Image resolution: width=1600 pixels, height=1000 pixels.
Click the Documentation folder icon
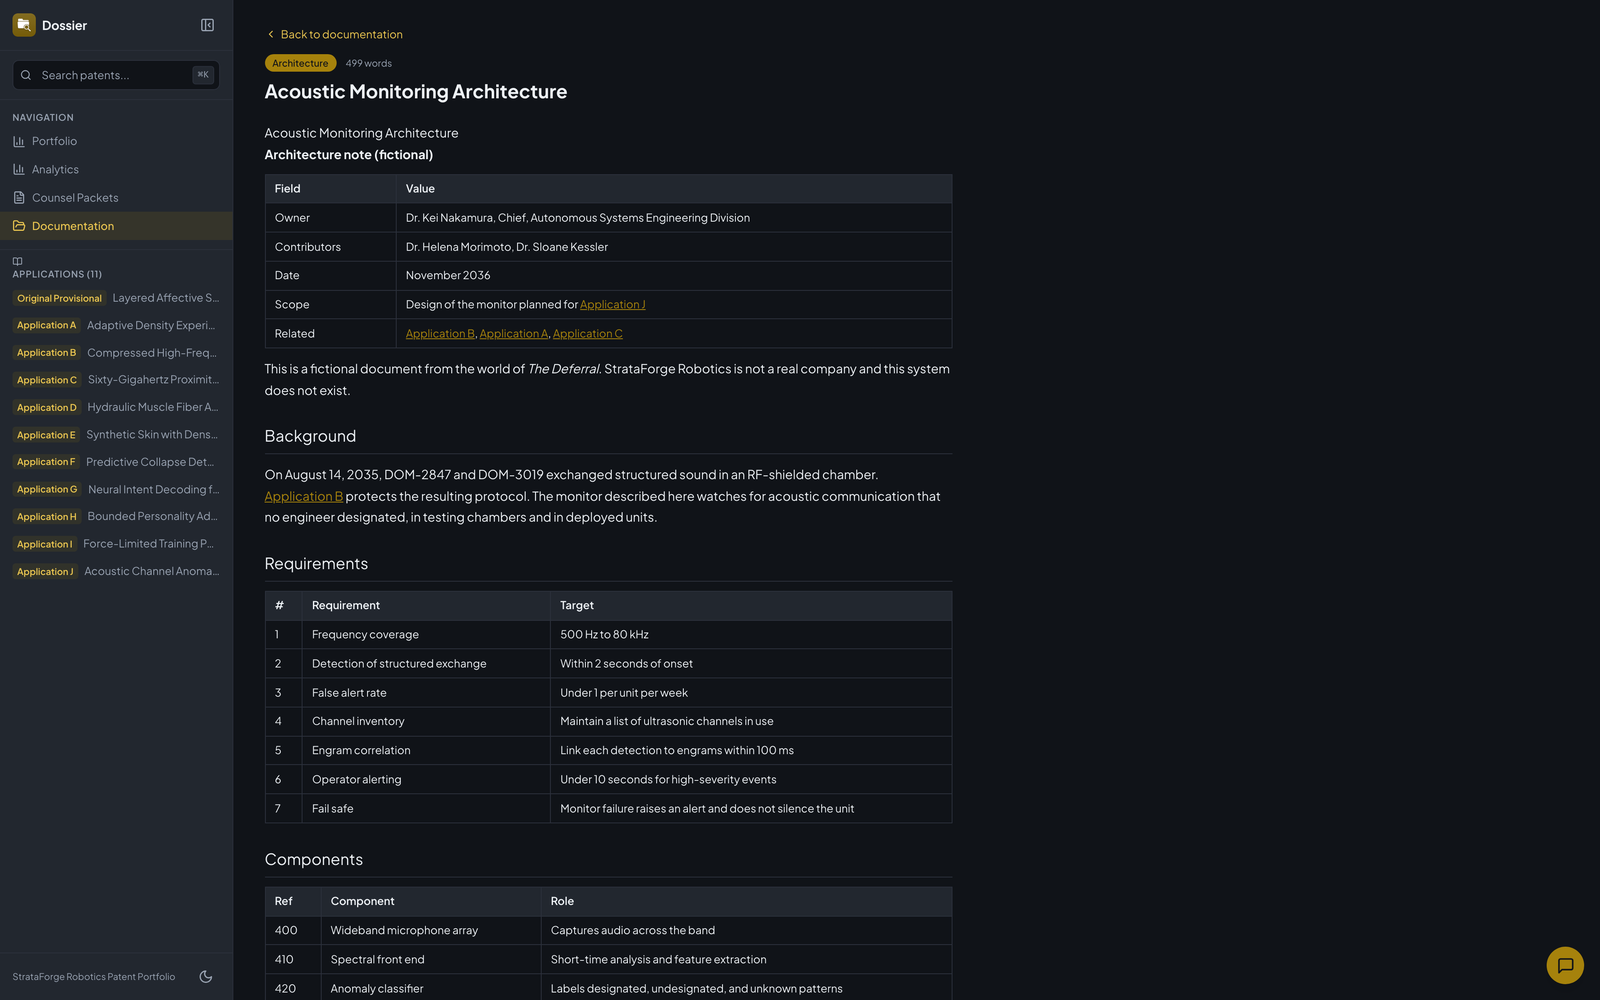coord(19,226)
